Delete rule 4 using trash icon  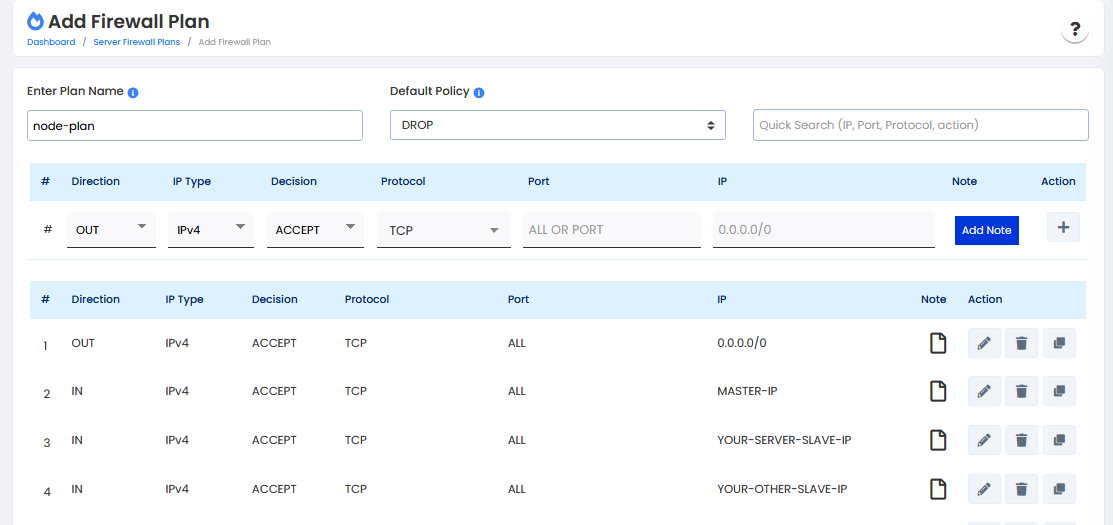1021,489
